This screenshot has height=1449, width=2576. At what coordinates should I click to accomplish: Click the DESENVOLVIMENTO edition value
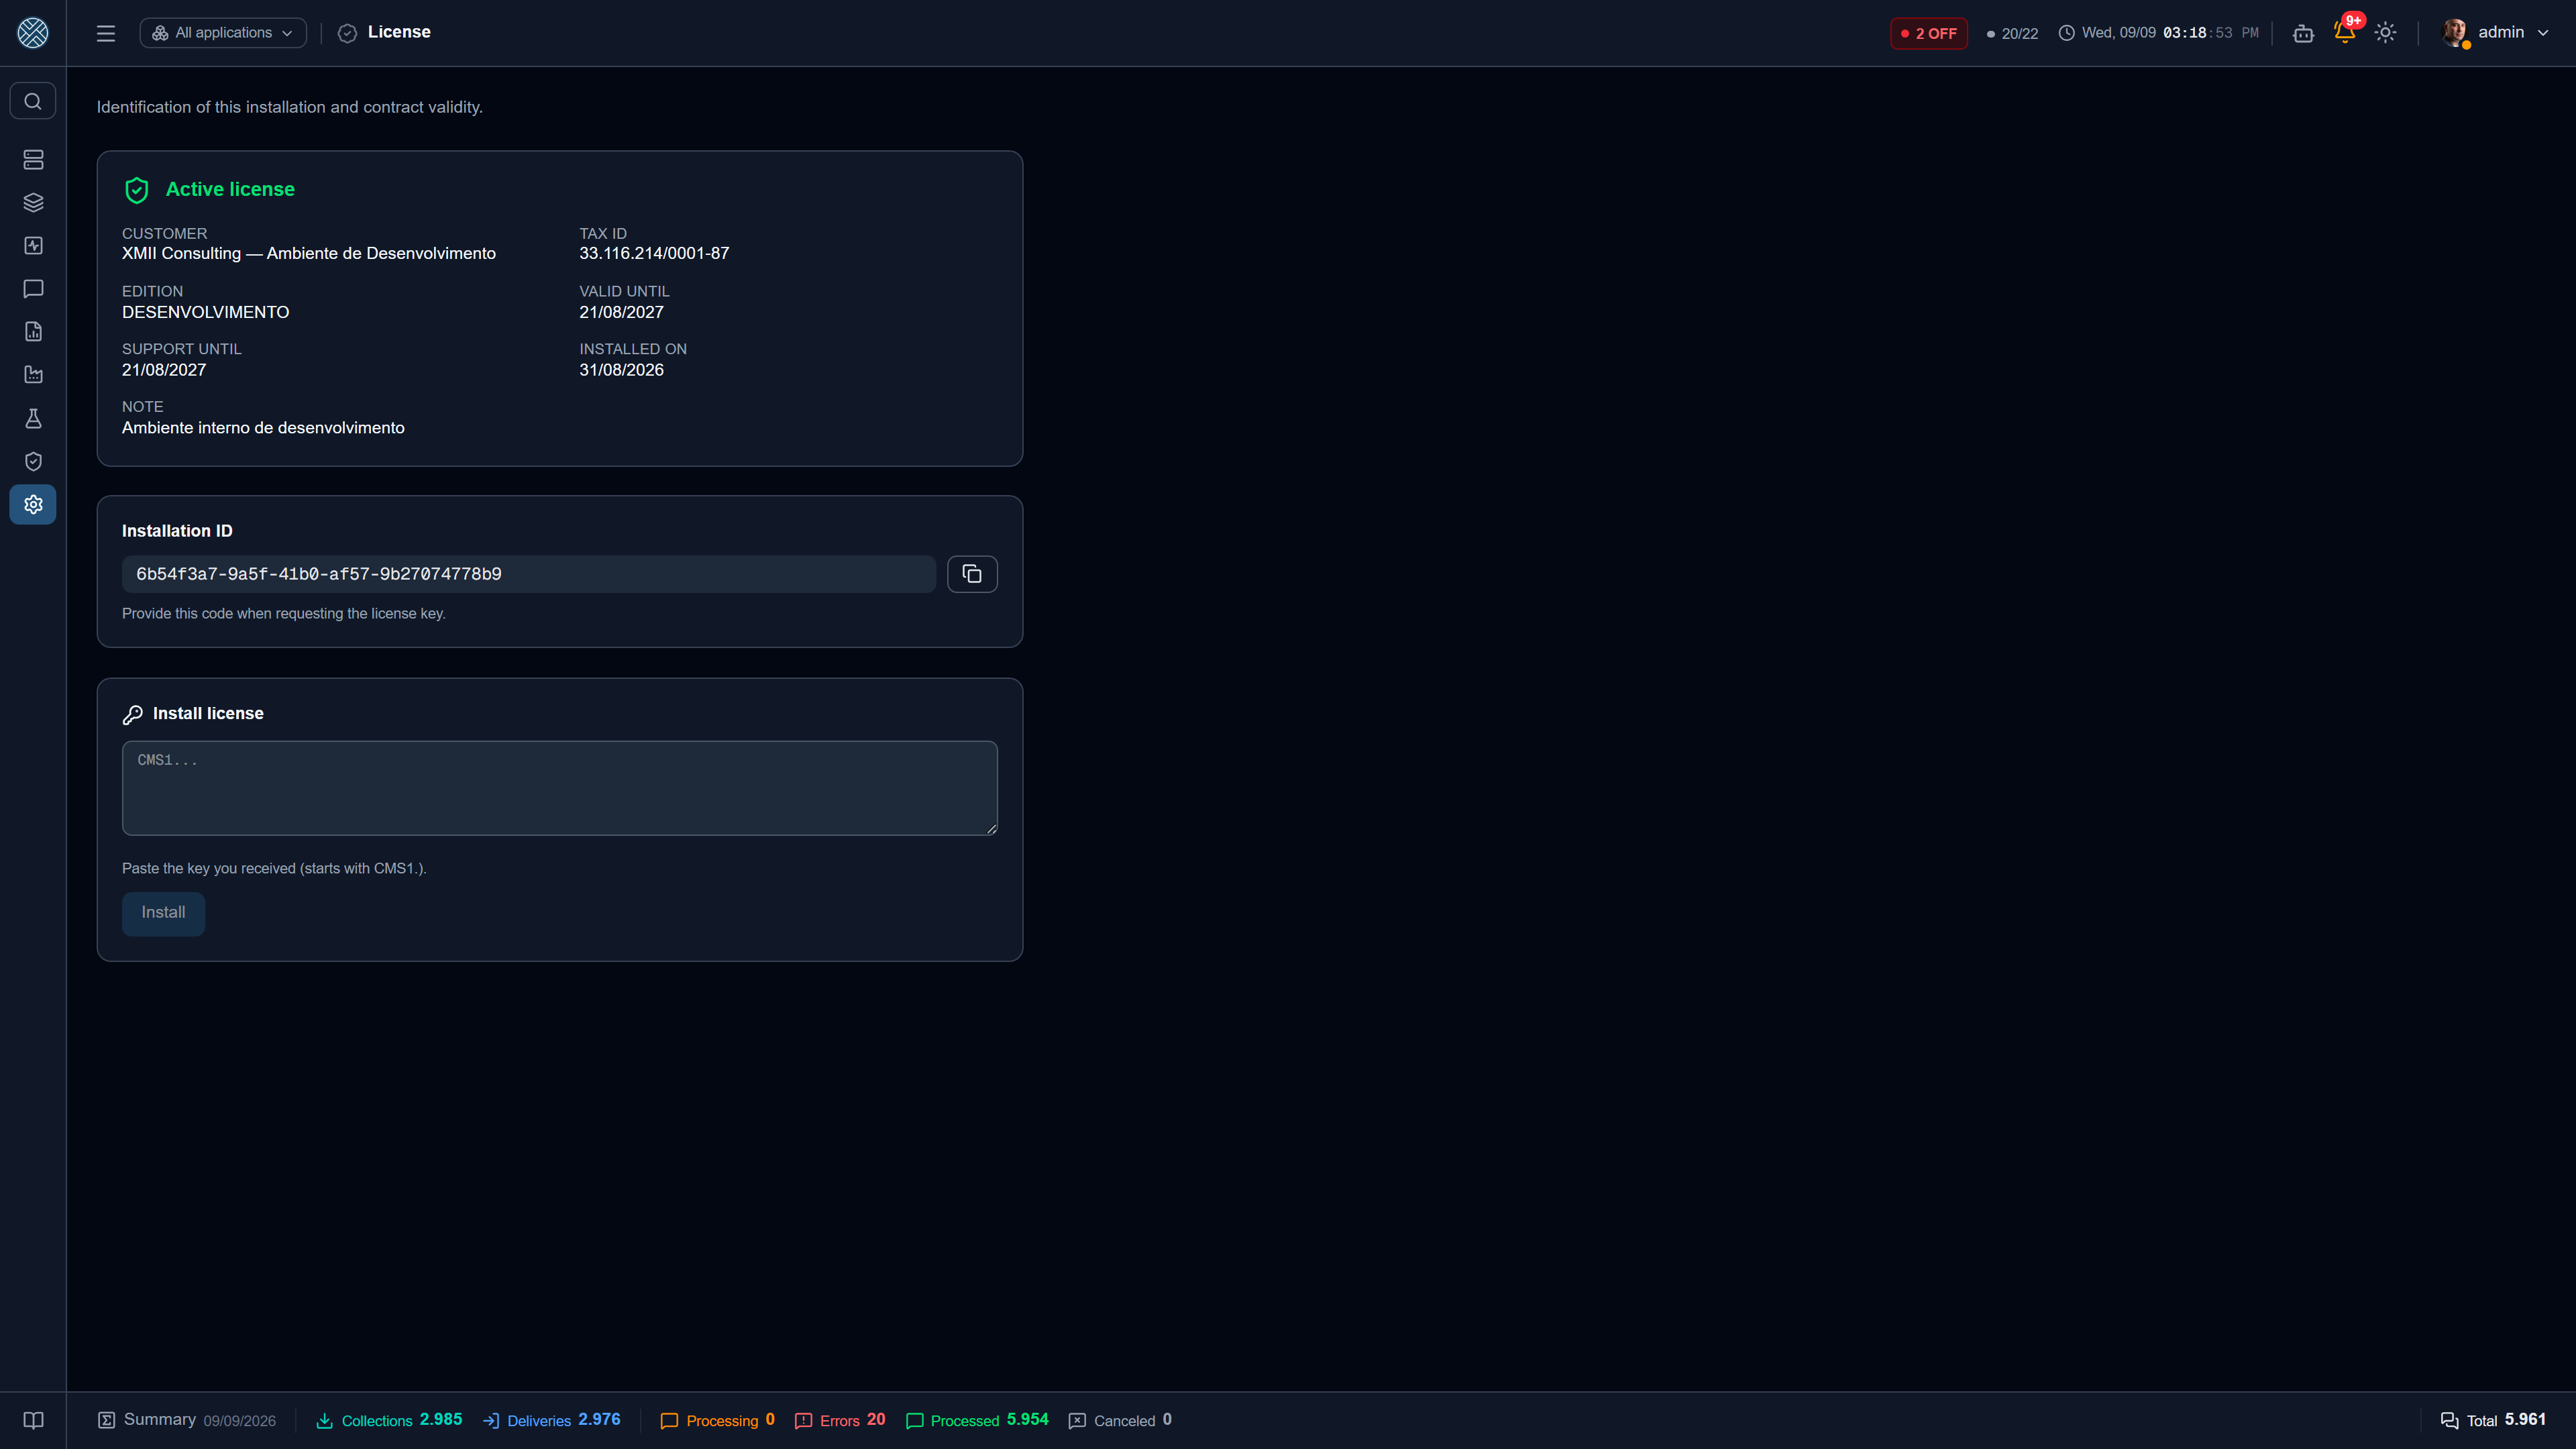205,312
